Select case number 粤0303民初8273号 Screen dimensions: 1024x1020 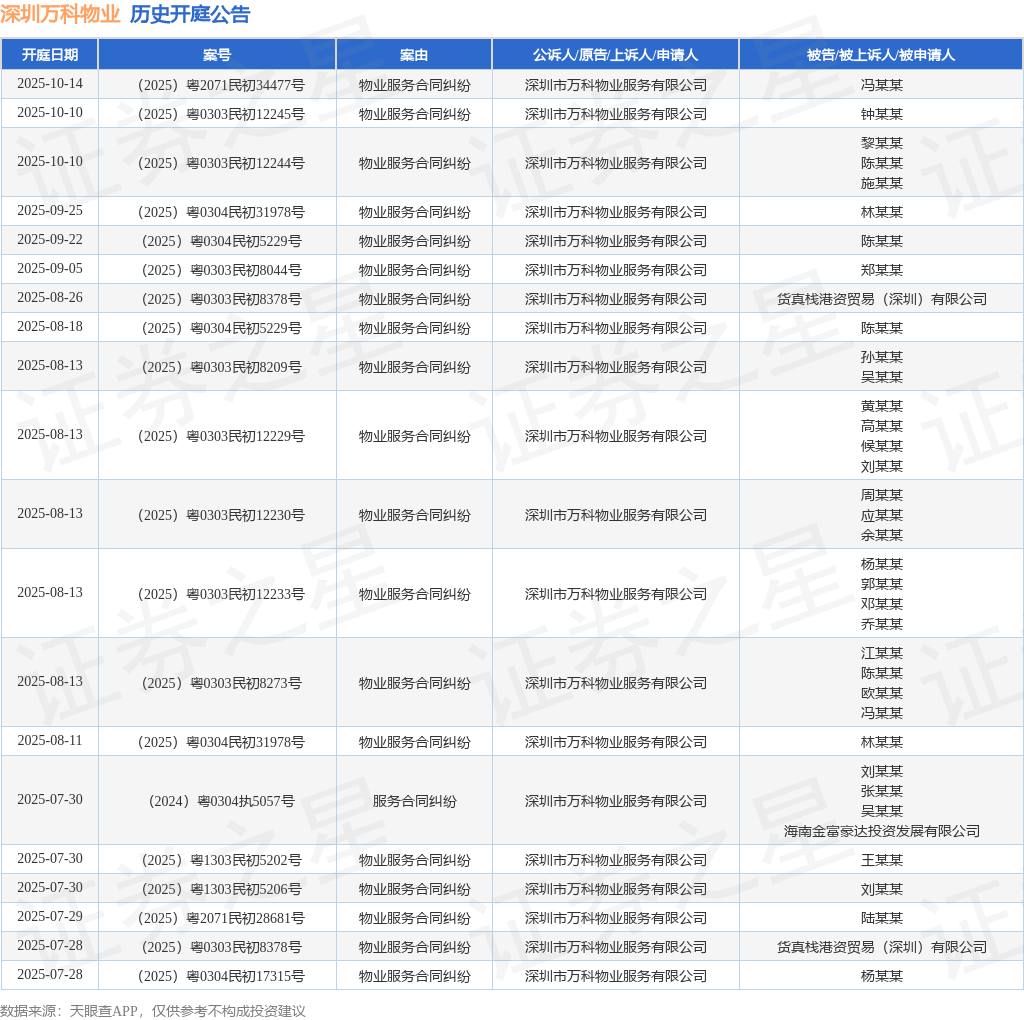point(221,682)
